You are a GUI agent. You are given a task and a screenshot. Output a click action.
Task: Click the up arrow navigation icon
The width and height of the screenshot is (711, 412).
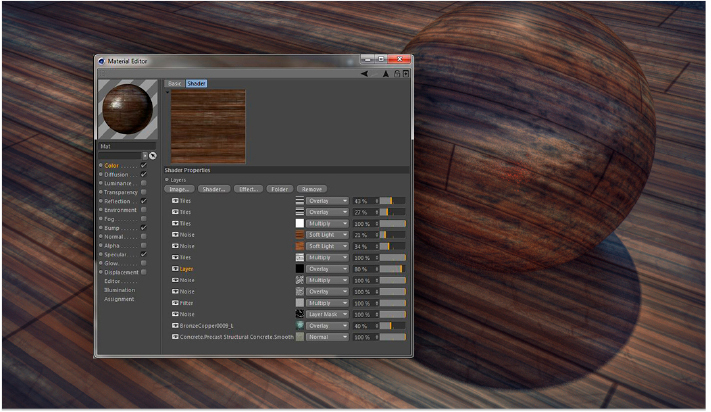coord(385,73)
